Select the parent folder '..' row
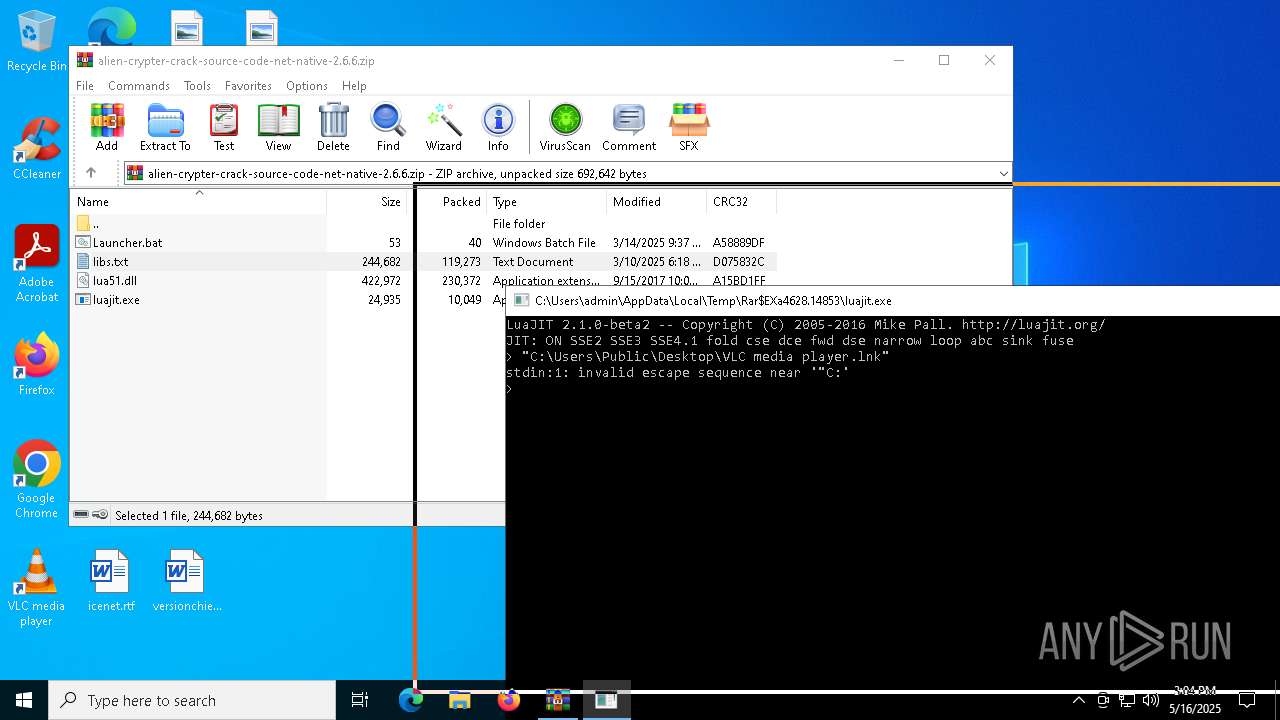Viewport: 1280px width, 720px height. coord(423,224)
